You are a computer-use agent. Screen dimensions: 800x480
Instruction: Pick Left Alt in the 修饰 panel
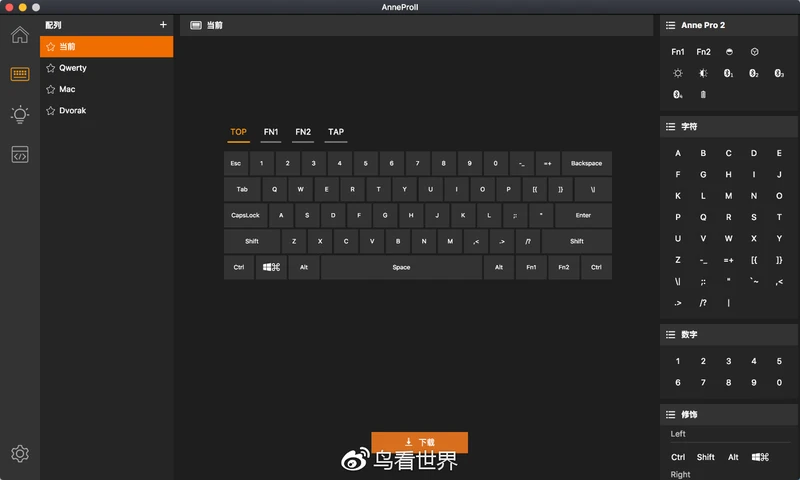click(x=733, y=458)
